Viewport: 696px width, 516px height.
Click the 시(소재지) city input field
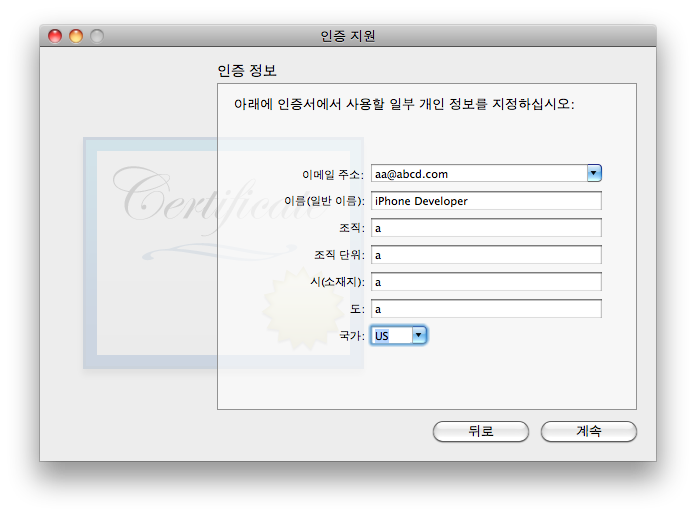click(x=486, y=282)
